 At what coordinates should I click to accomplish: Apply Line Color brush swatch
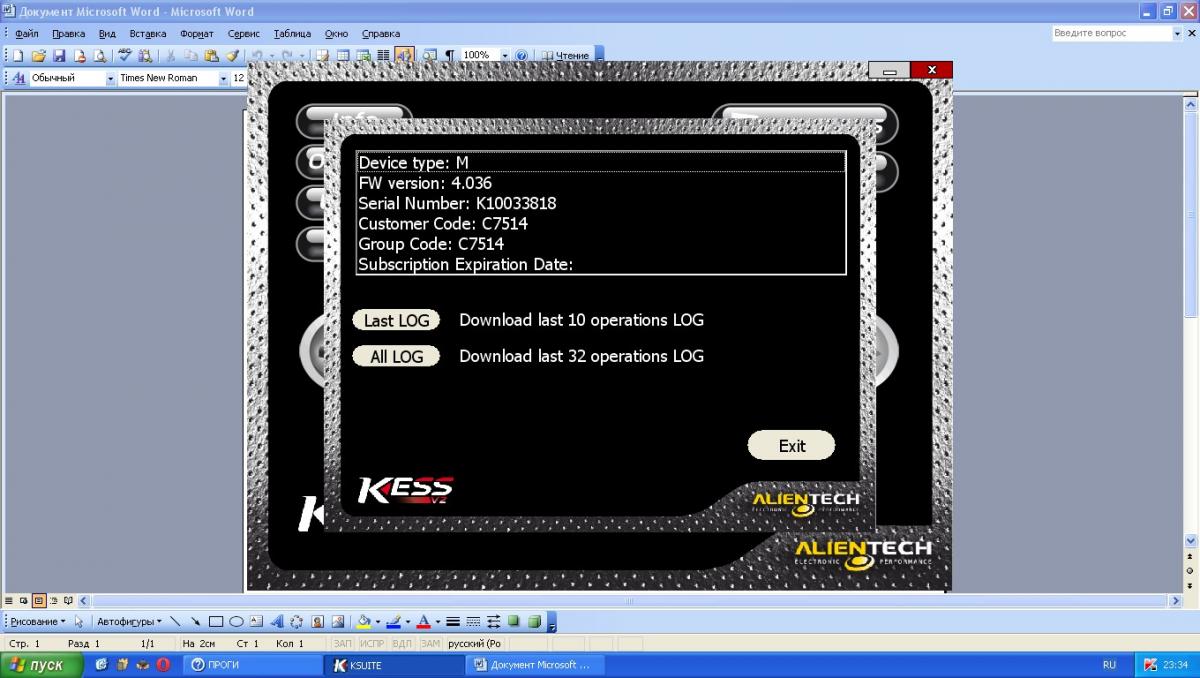pyautogui.click(x=394, y=622)
